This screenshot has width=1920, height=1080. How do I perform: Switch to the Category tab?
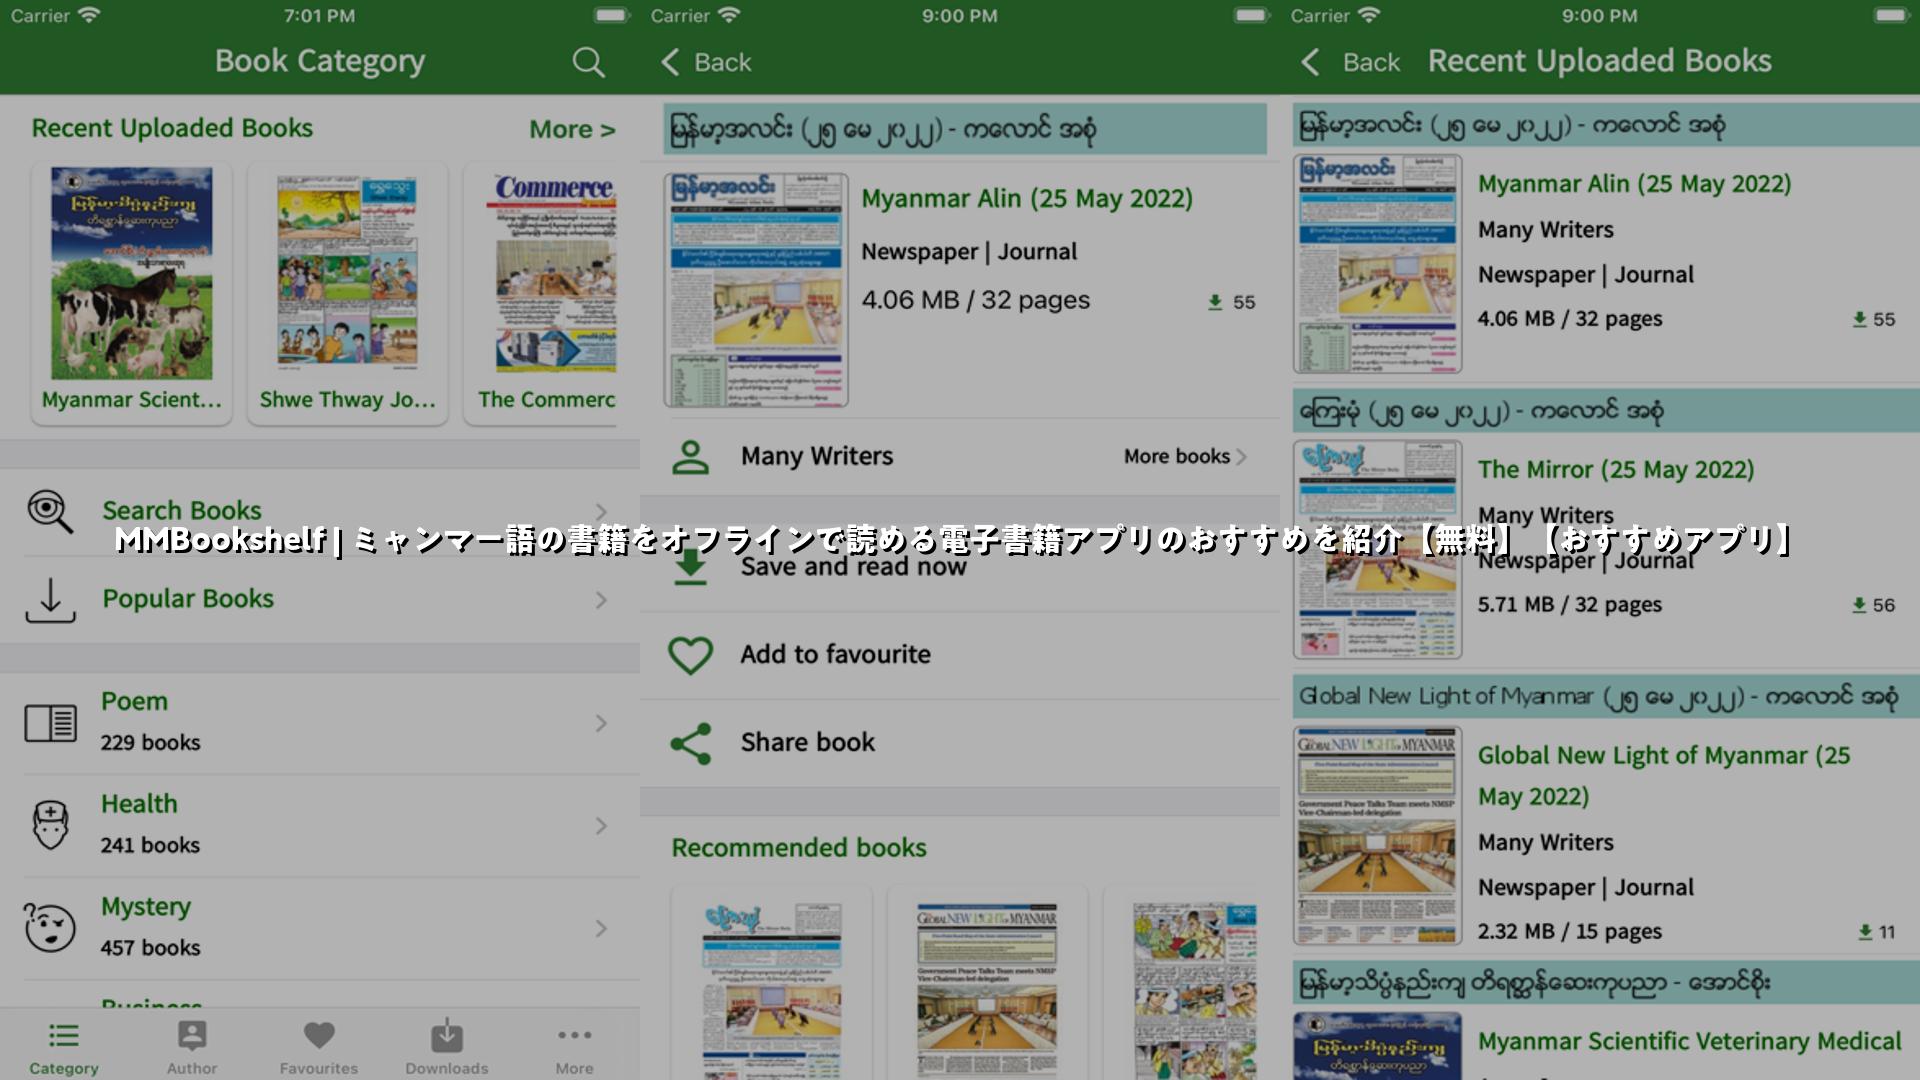tap(64, 1047)
